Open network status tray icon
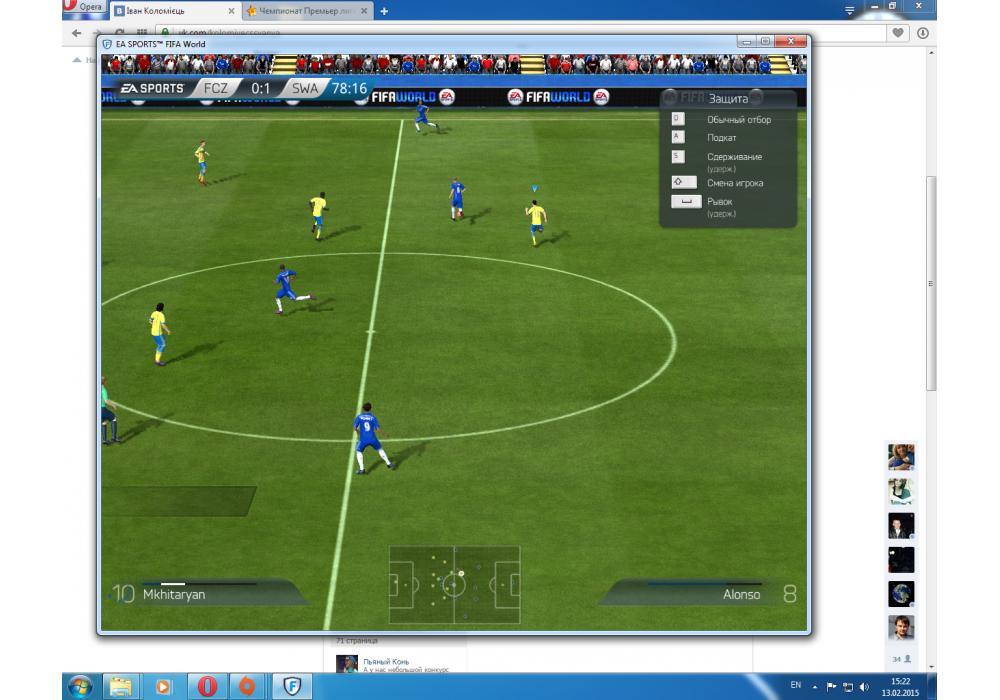 point(848,687)
